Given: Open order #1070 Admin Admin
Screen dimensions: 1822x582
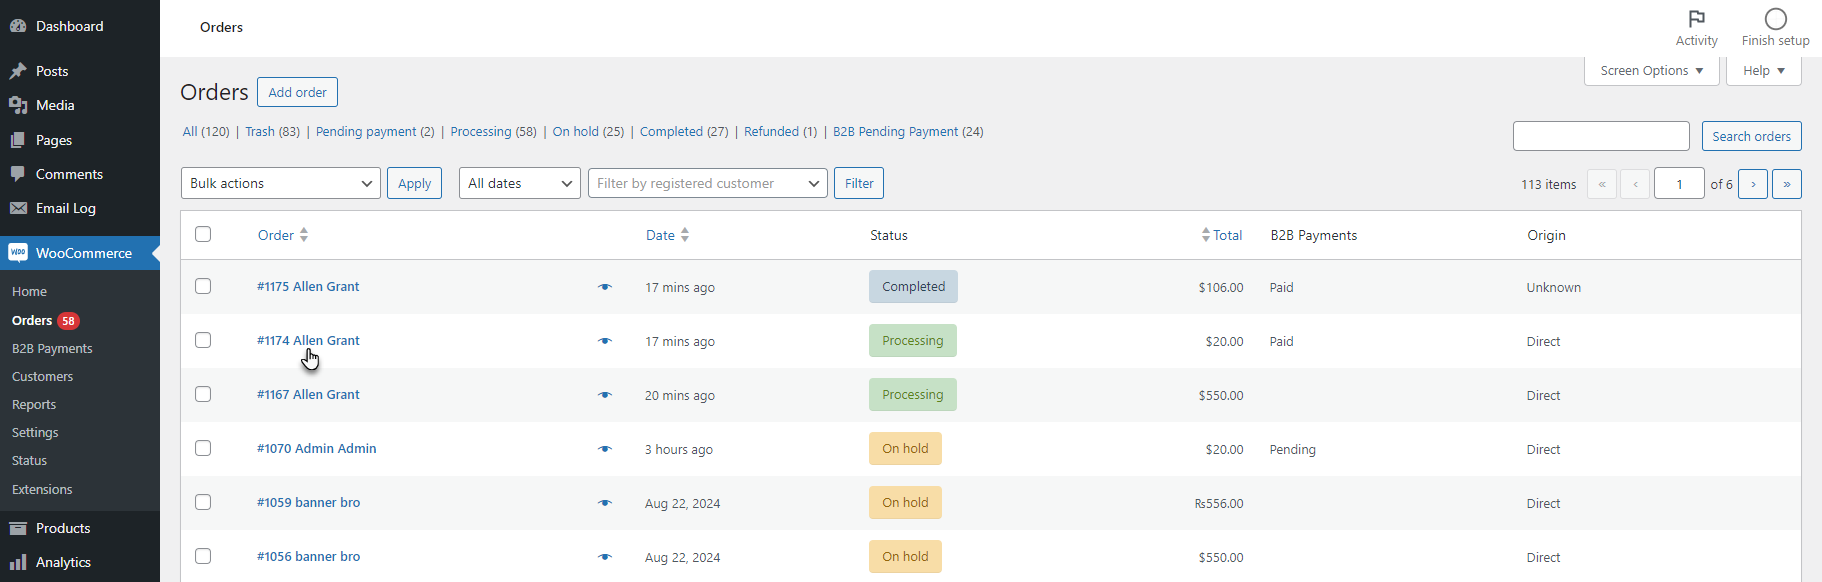Looking at the screenshot, I should click(317, 449).
